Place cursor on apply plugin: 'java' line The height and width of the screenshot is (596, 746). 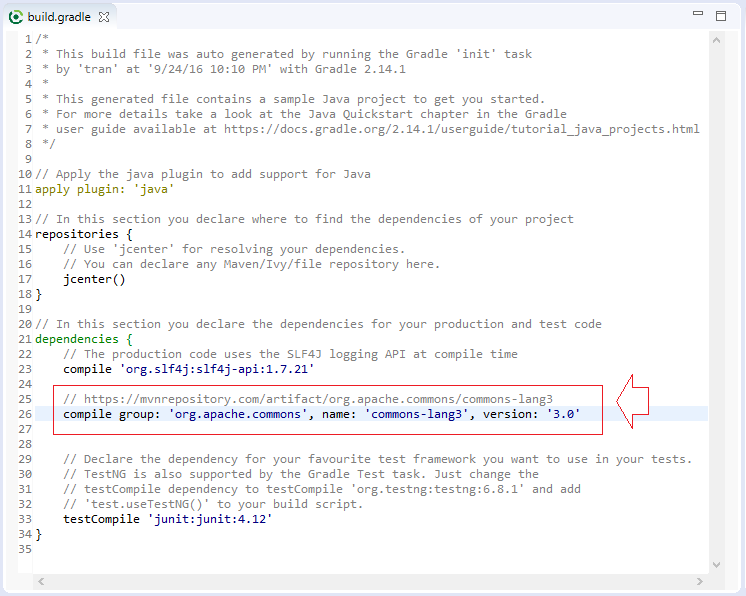coord(105,189)
